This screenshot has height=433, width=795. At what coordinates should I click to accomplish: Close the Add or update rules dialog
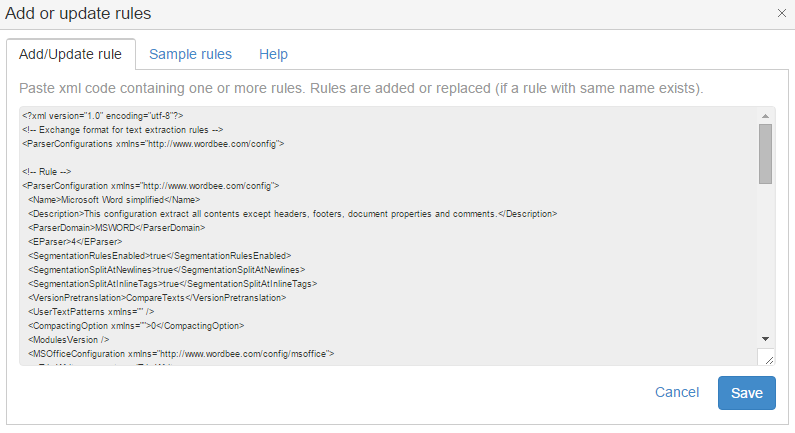coord(781,13)
